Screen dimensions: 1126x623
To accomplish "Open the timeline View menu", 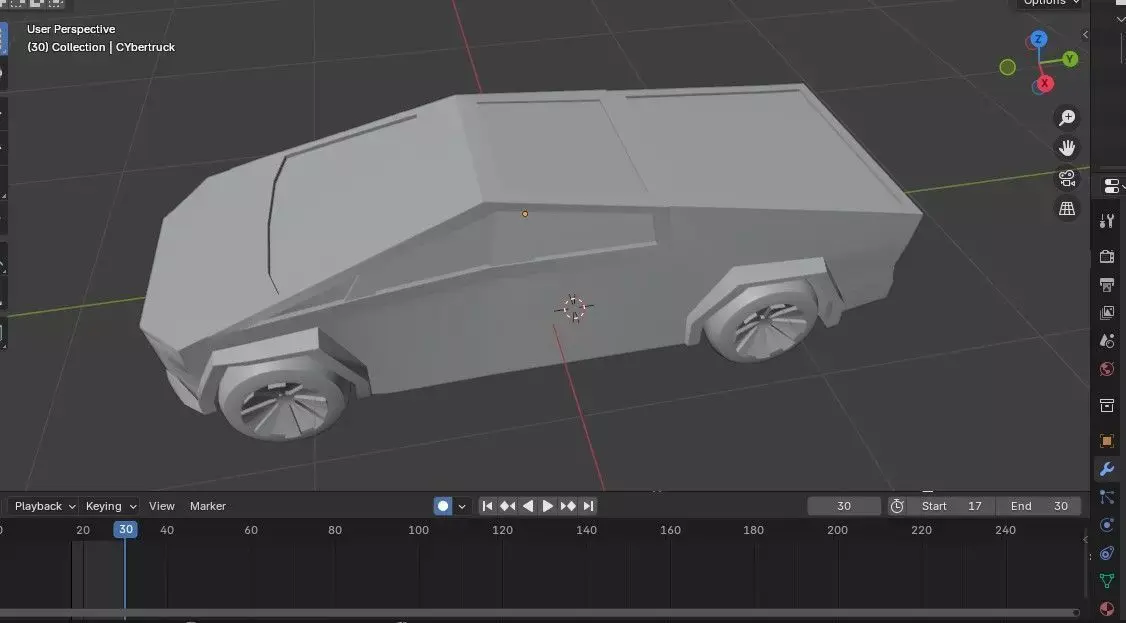I will tap(162, 506).
